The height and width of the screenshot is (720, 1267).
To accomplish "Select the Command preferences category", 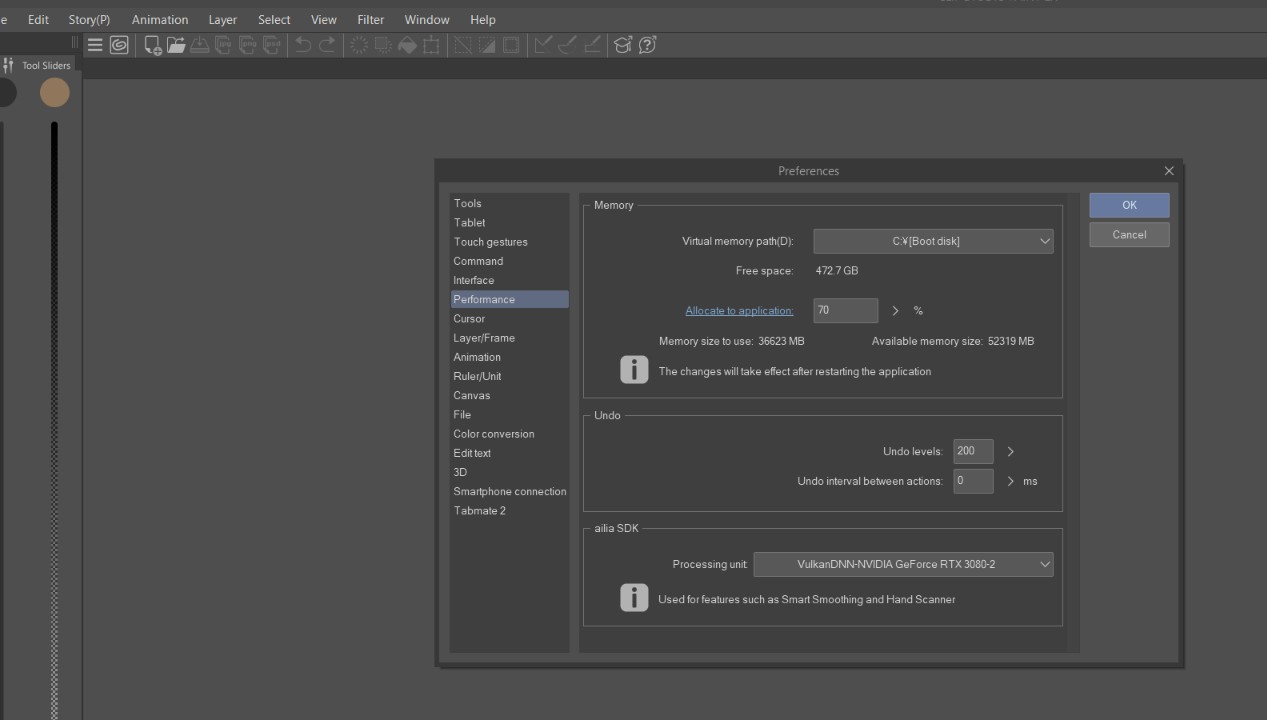I will click(509, 261).
